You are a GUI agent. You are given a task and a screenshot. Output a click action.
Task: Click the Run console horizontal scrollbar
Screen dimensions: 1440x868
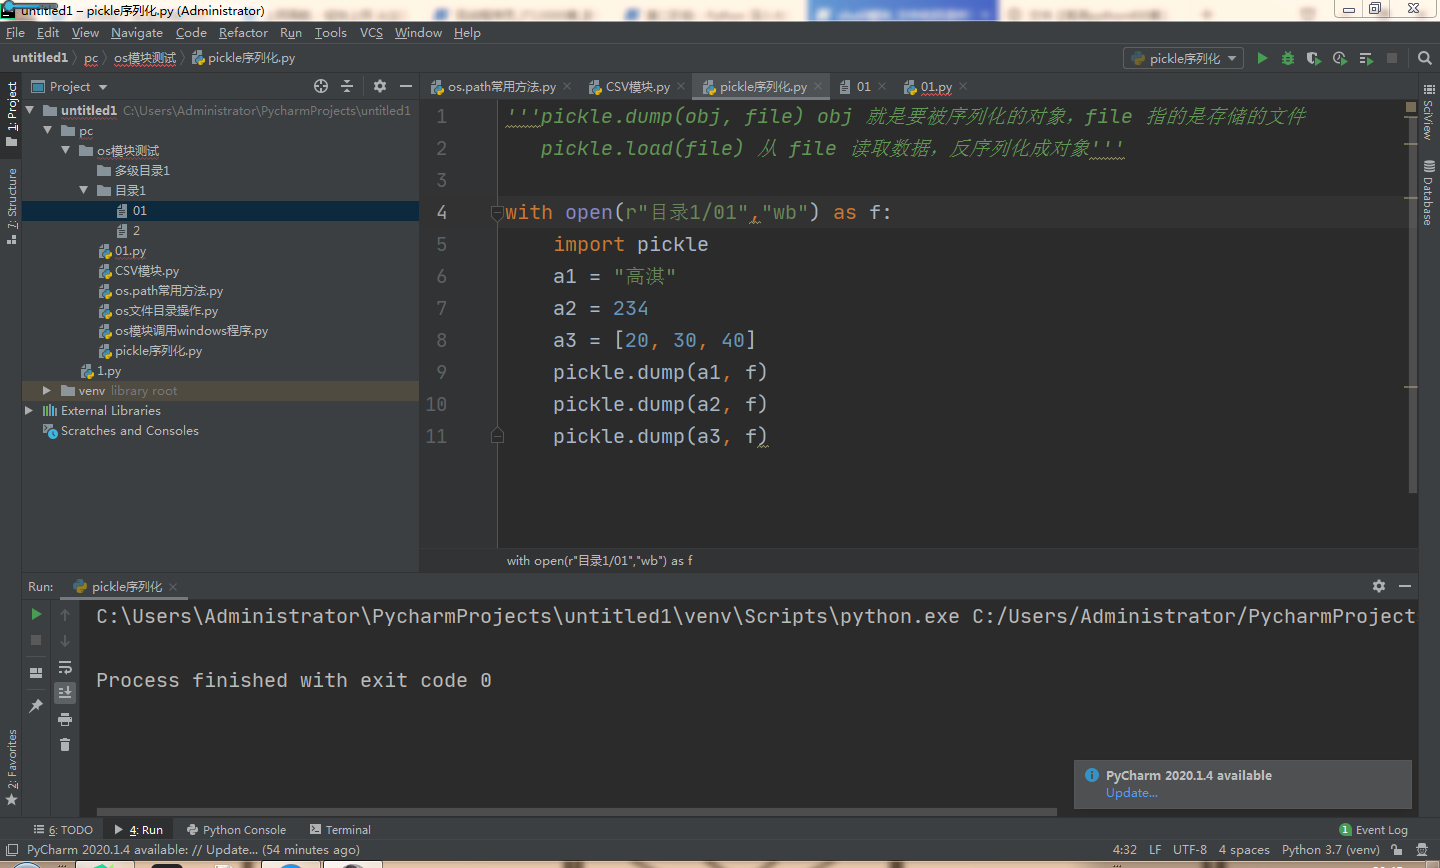pyautogui.click(x=576, y=812)
